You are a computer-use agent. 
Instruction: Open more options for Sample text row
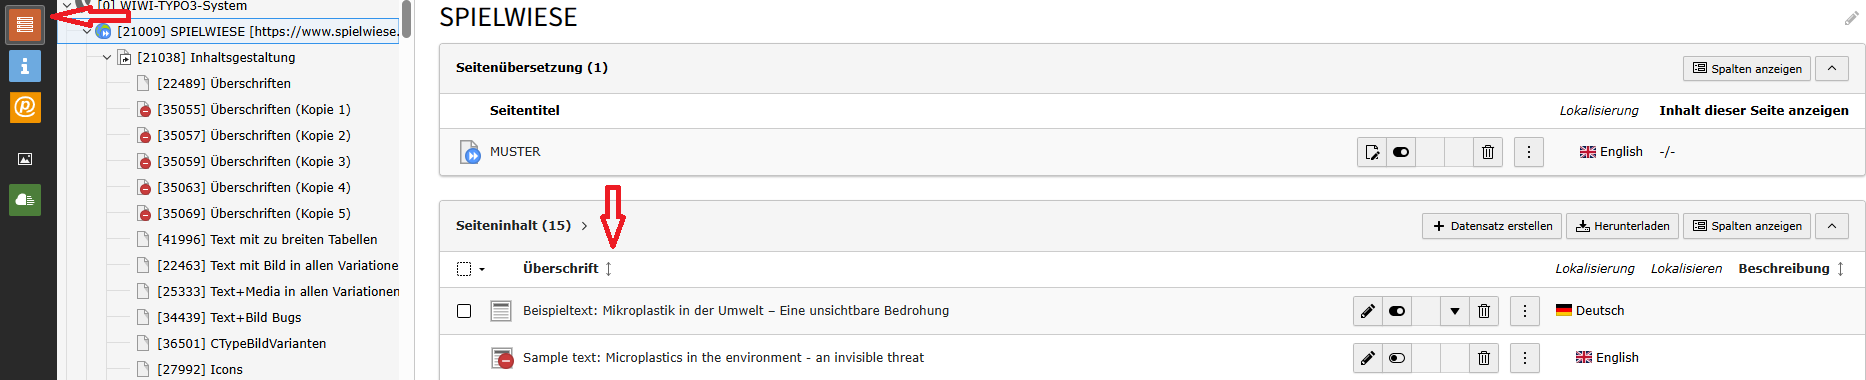click(1525, 358)
